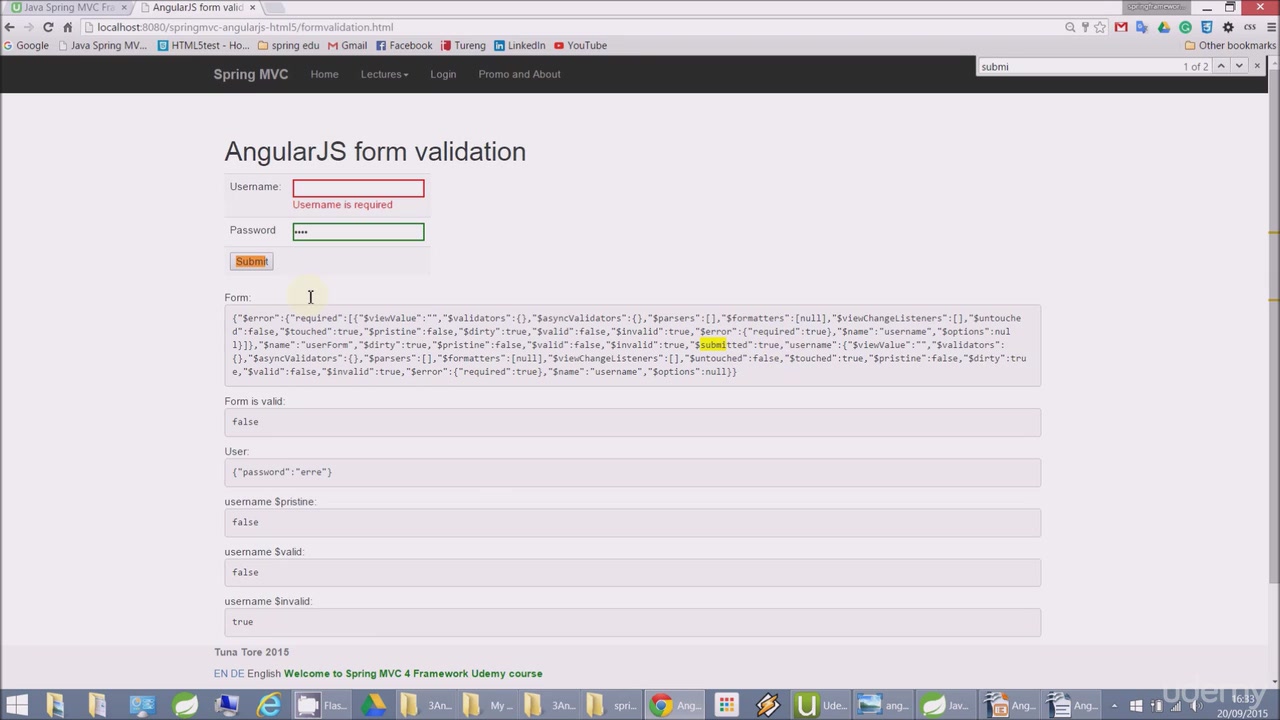Open the HTML5test bookmark

coord(204,45)
